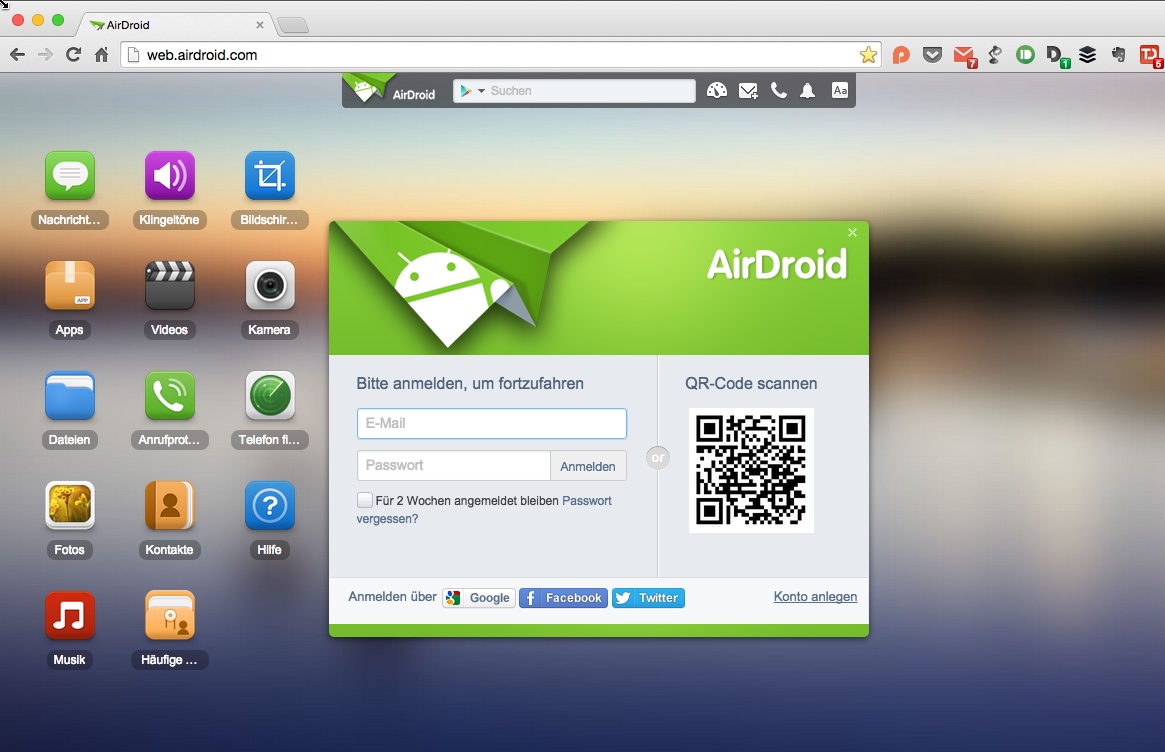Click the 'Konto anlegen' link
The height and width of the screenshot is (752, 1165).
[815, 597]
